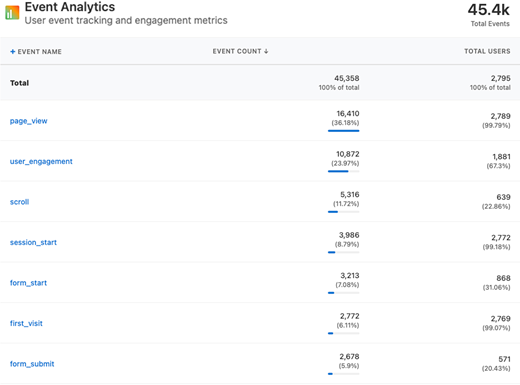
Task: Open the user_engagement event link
Action: point(41,161)
